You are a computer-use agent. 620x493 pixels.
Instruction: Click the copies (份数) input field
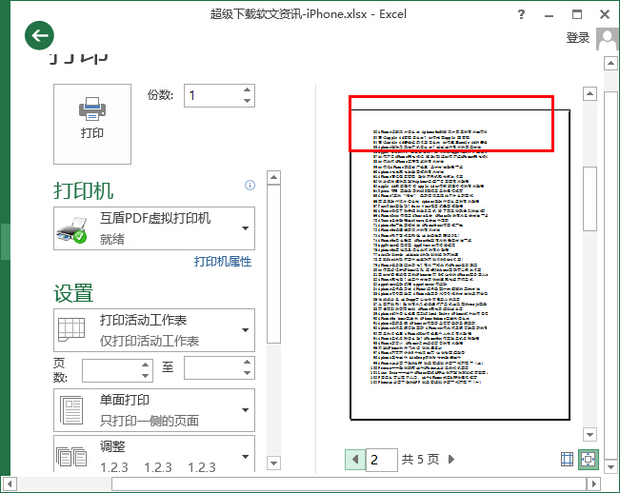213,96
